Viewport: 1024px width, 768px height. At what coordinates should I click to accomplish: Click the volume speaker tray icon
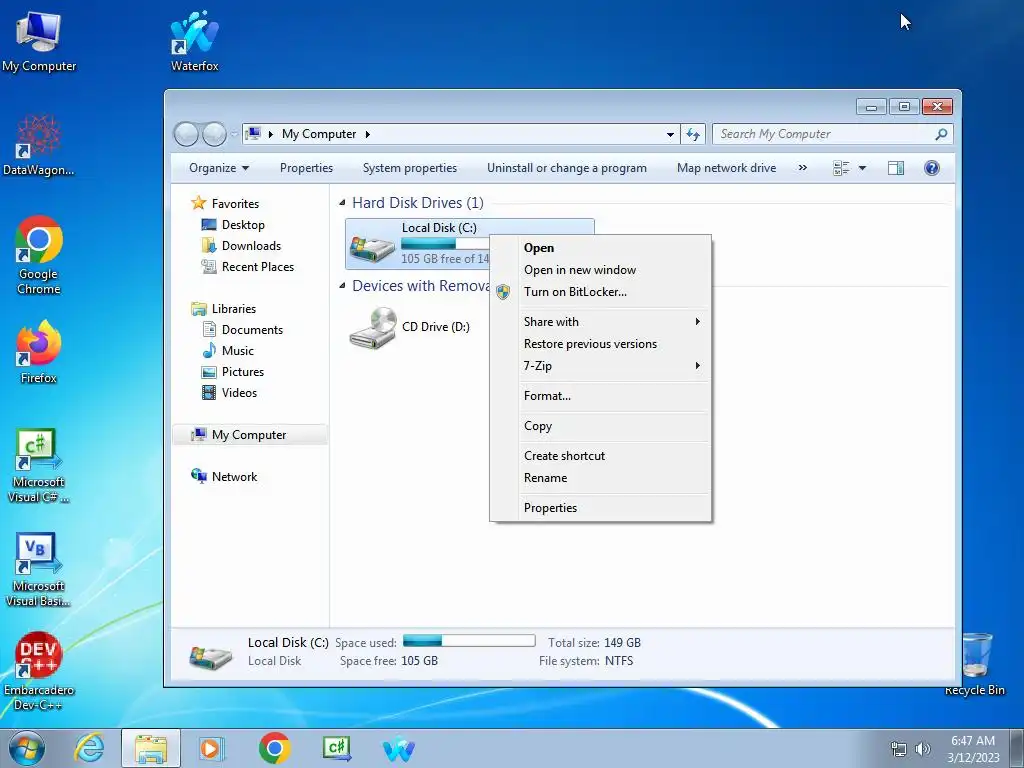click(x=923, y=749)
